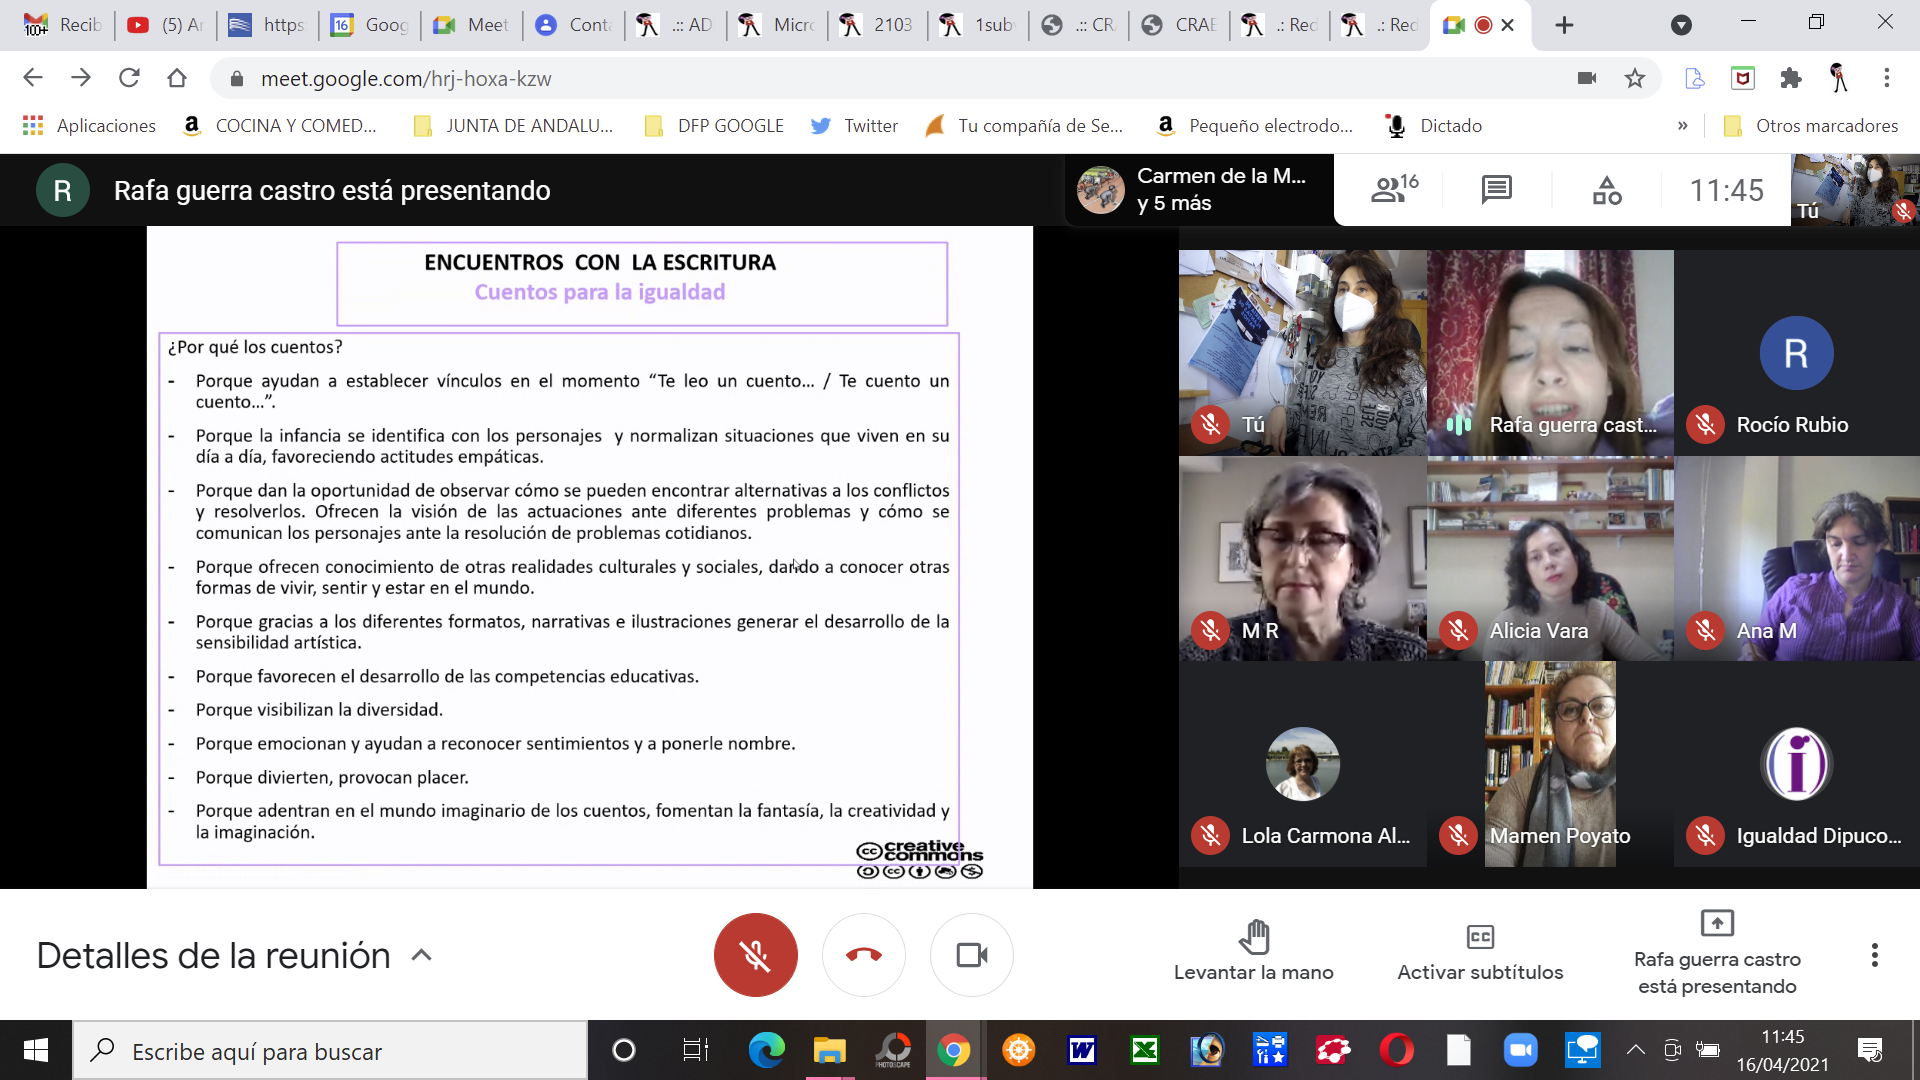Switch to the Gmail Recib tab

(x=62, y=25)
